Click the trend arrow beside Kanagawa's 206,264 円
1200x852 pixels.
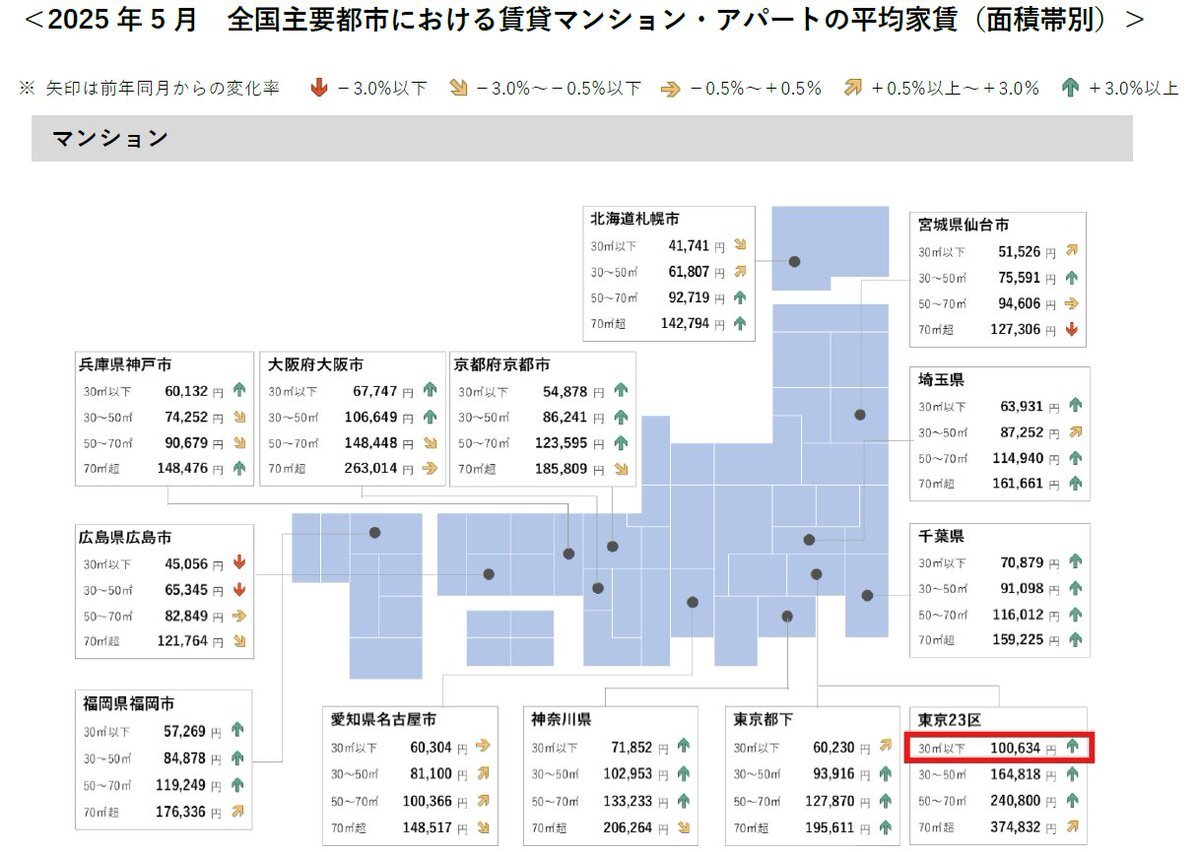pos(684,826)
